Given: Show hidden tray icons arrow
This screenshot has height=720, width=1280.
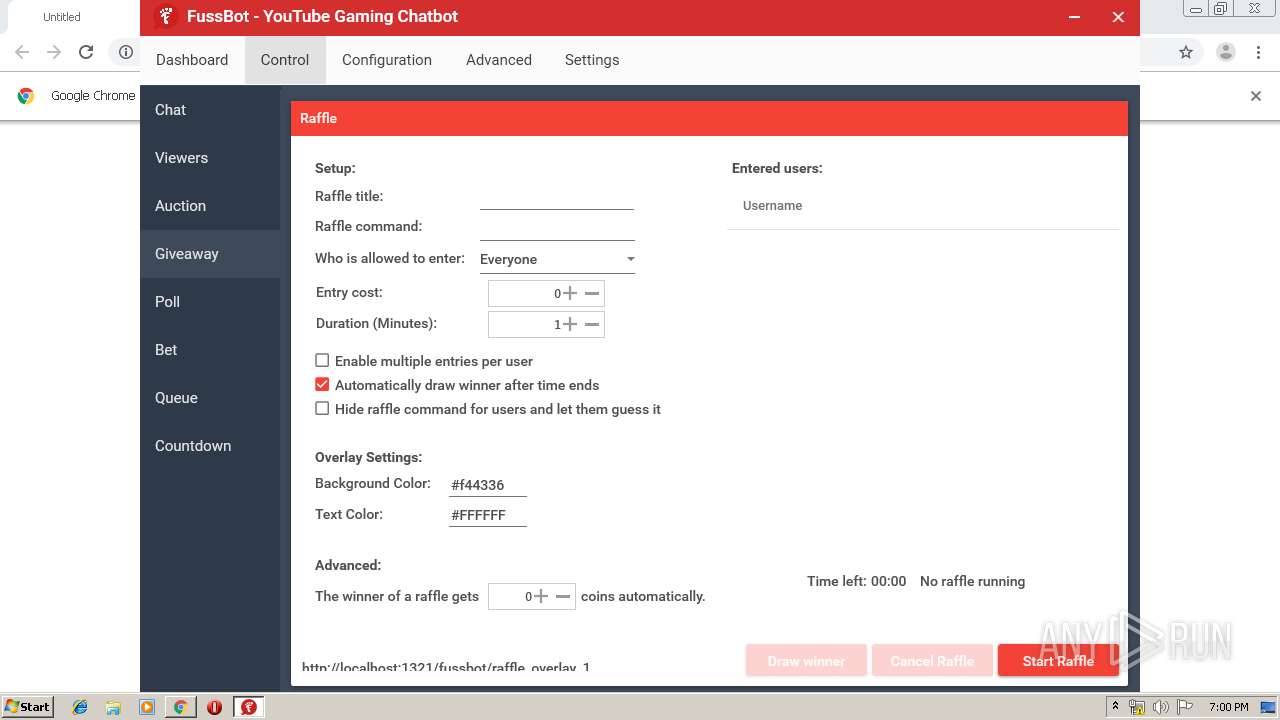Looking at the screenshot, I should (1115, 707).
